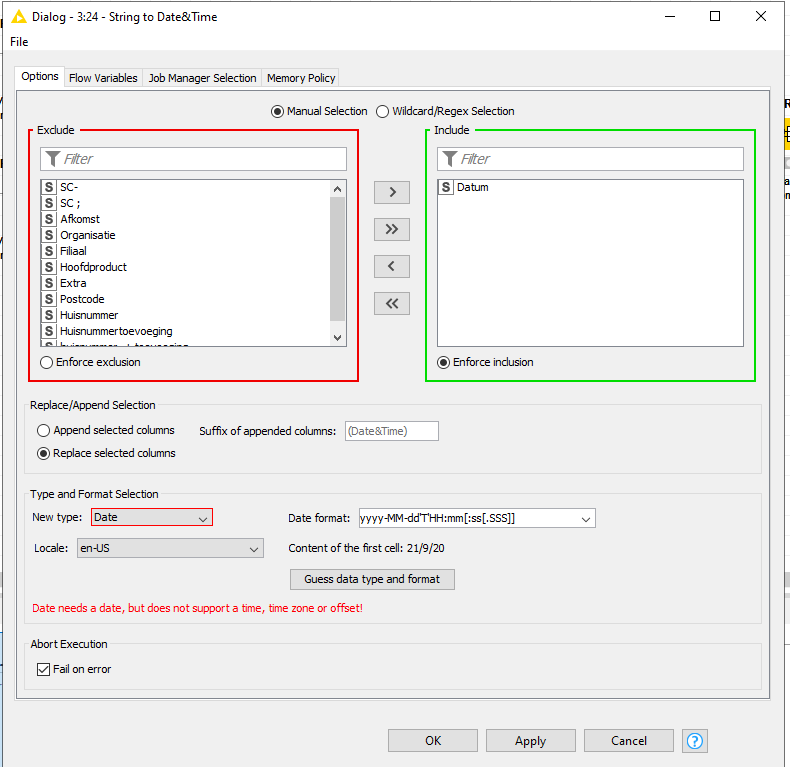Select Filiaal column in Exclude list
The width and height of the screenshot is (790, 767).
[185, 251]
